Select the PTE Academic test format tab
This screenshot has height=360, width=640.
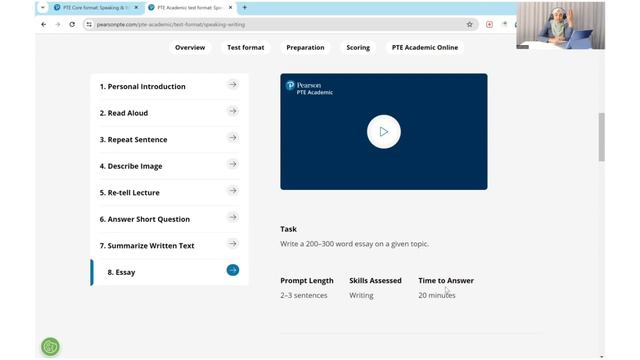point(191,7)
